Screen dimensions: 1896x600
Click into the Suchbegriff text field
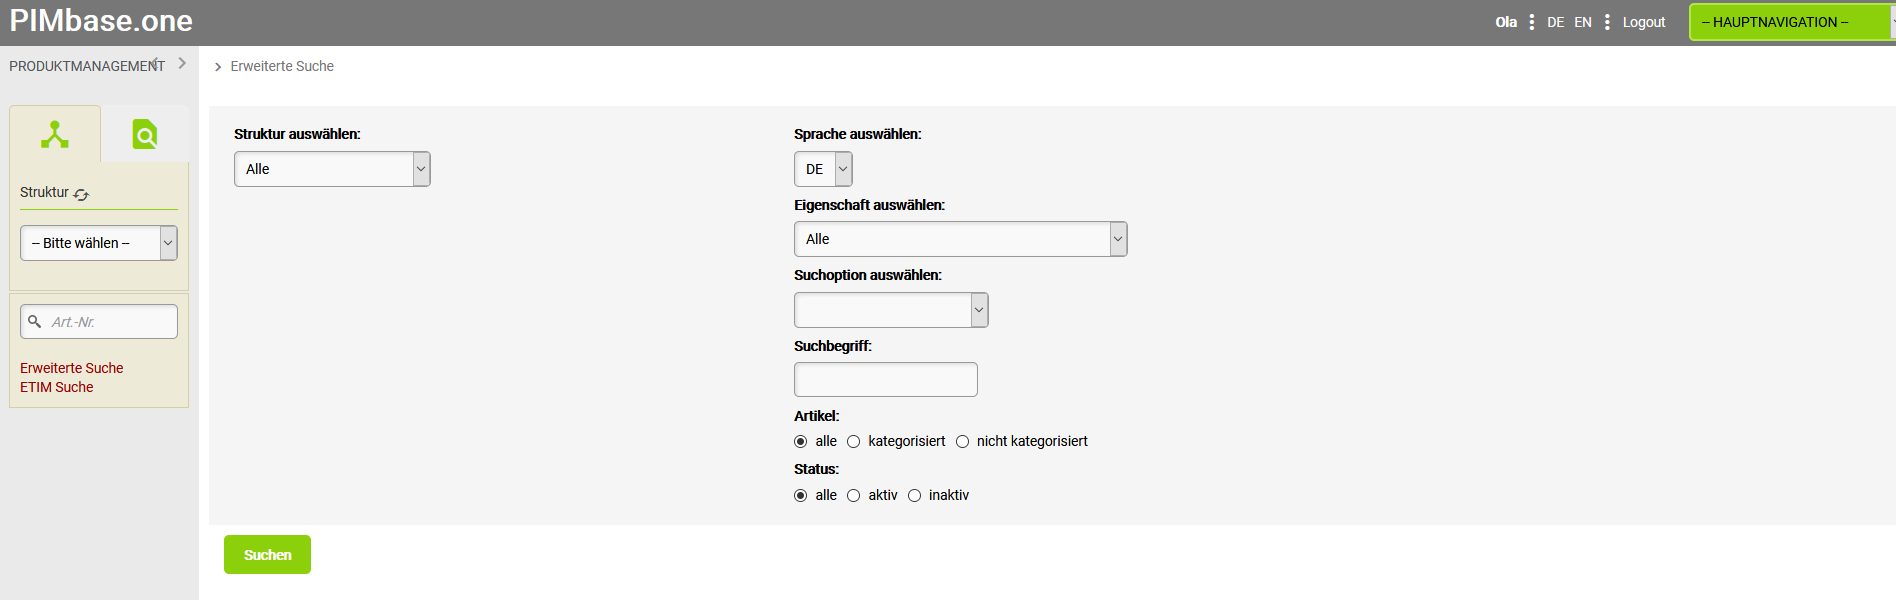pos(885,380)
